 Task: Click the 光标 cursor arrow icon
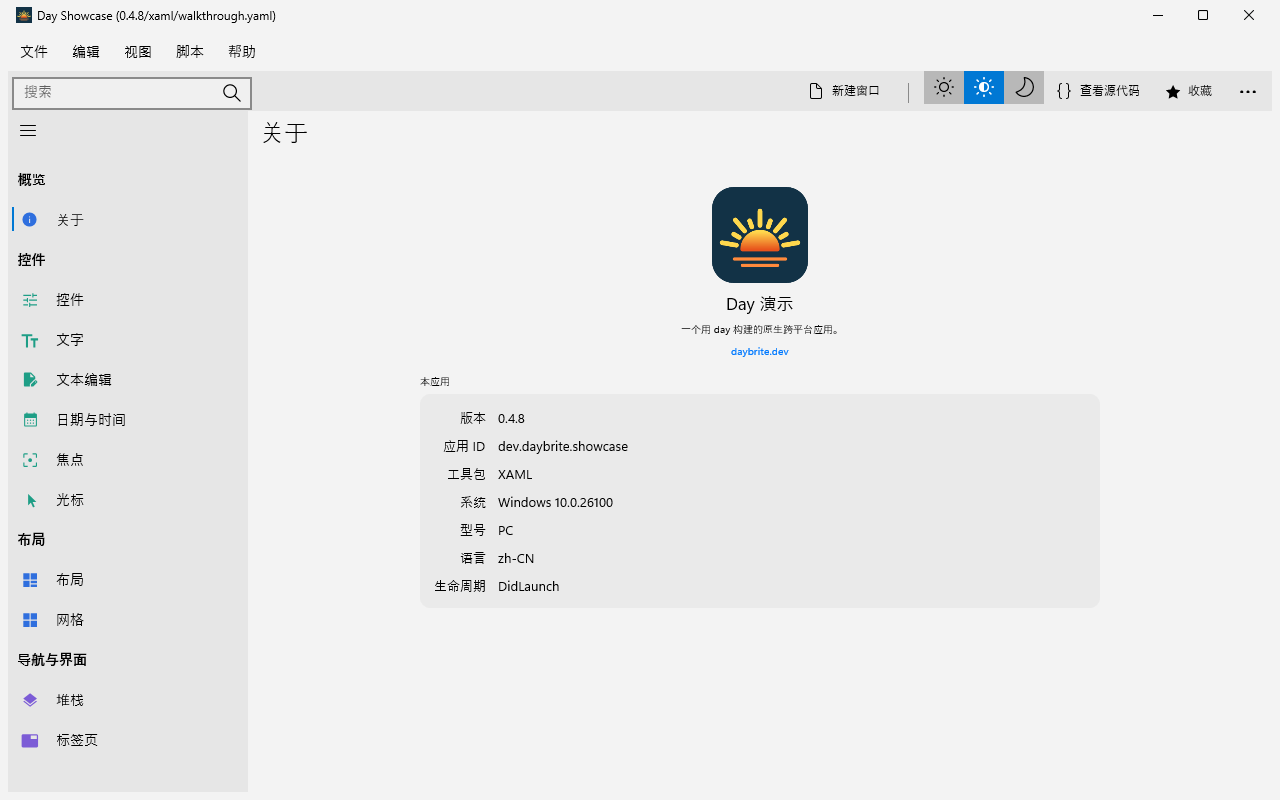click(x=31, y=500)
